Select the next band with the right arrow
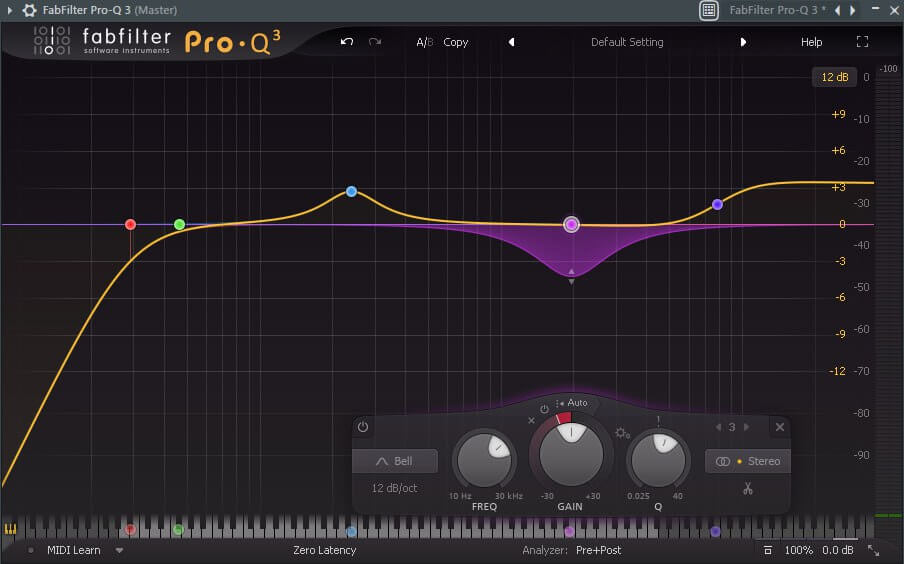 746,427
